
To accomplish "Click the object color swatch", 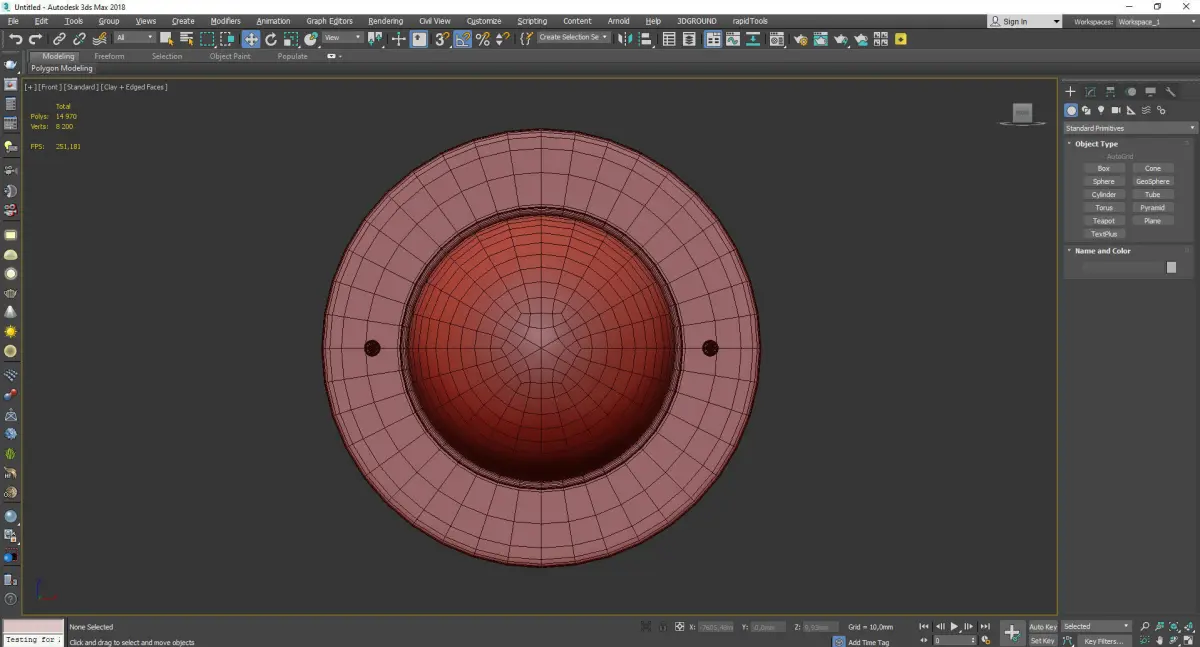I will pyautogui.click(x=1171, y=268).
